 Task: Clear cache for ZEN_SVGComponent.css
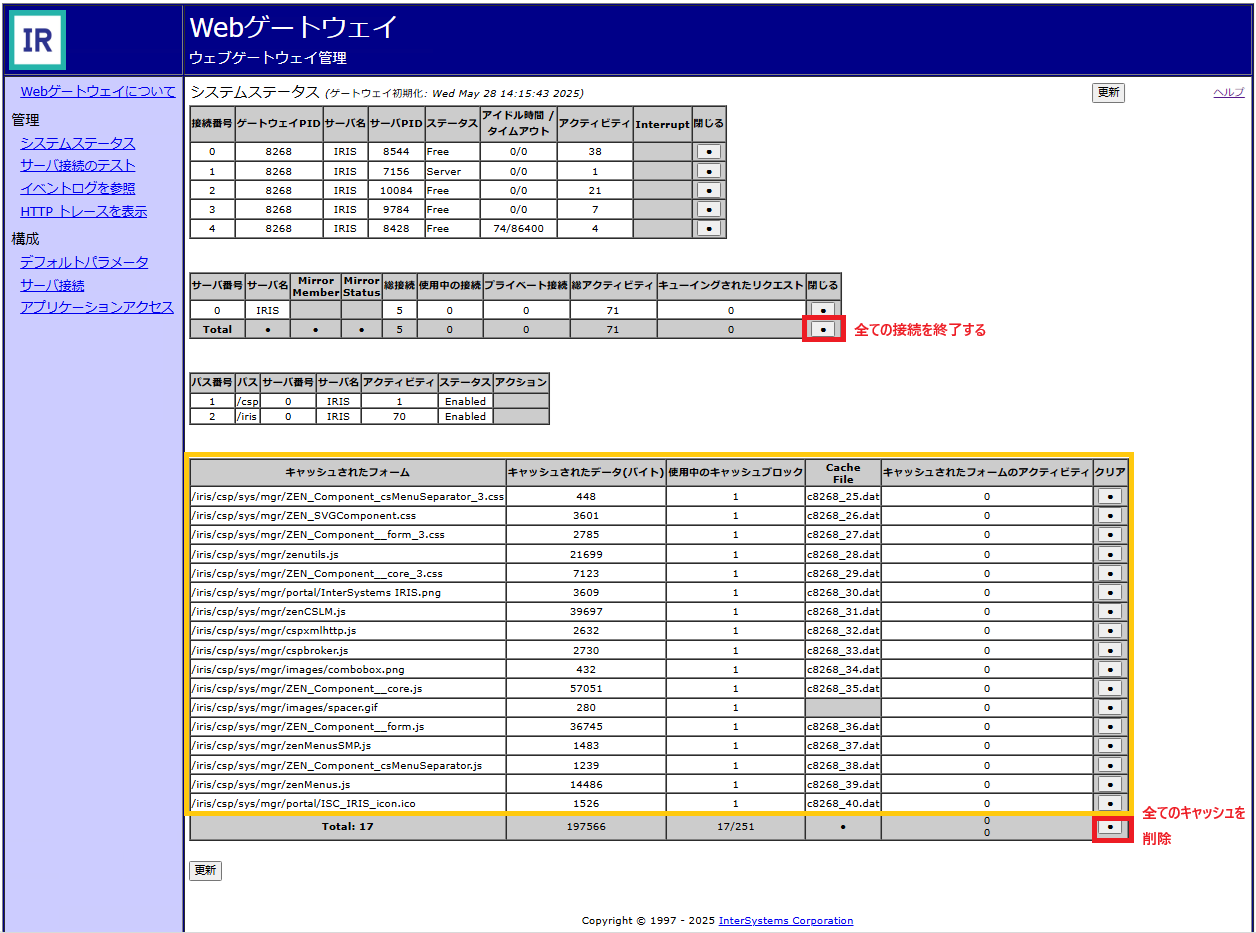pyautogui.click(x=1110, y=516)
